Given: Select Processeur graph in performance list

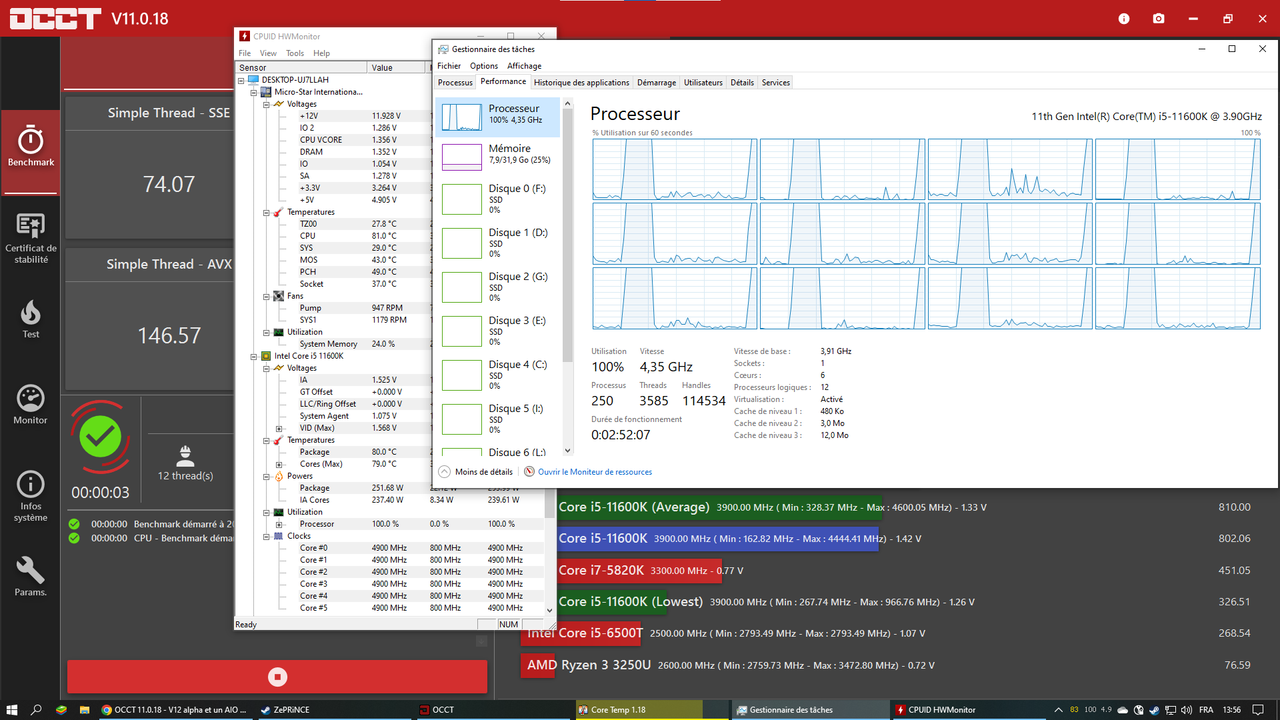Looking at the screenshot, I should [498, 115].
